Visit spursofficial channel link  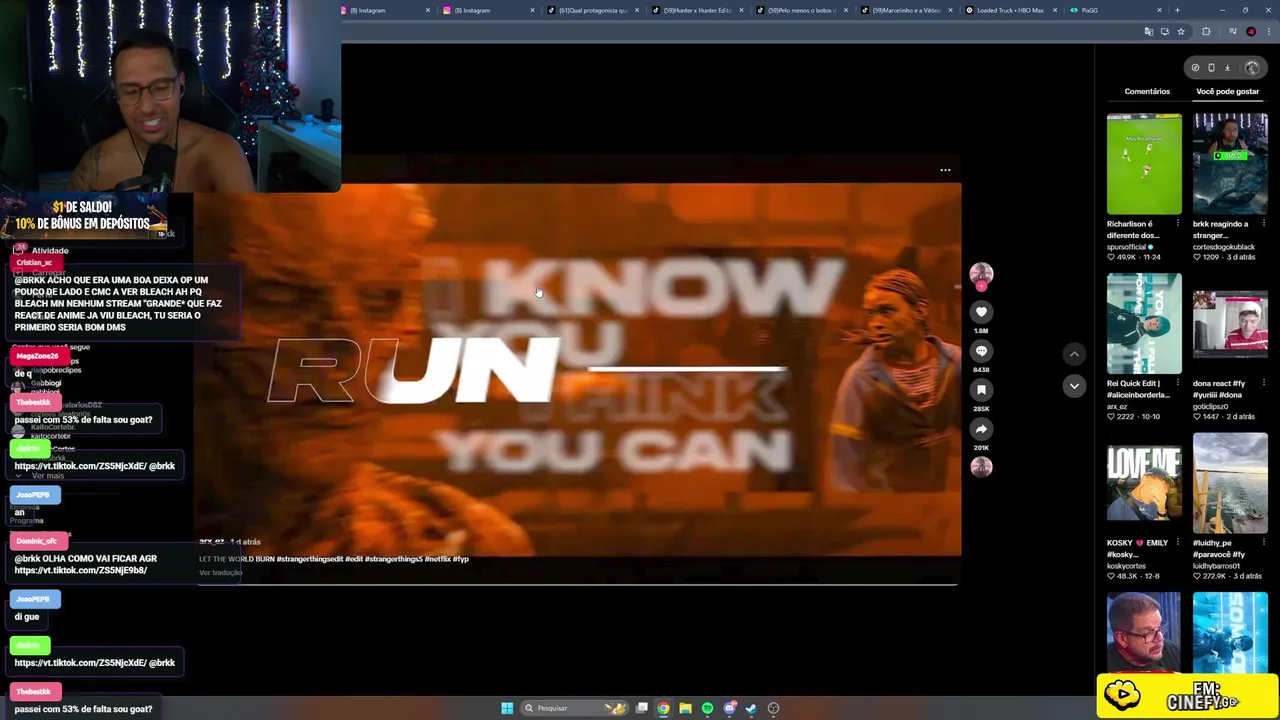[1127, 247]
